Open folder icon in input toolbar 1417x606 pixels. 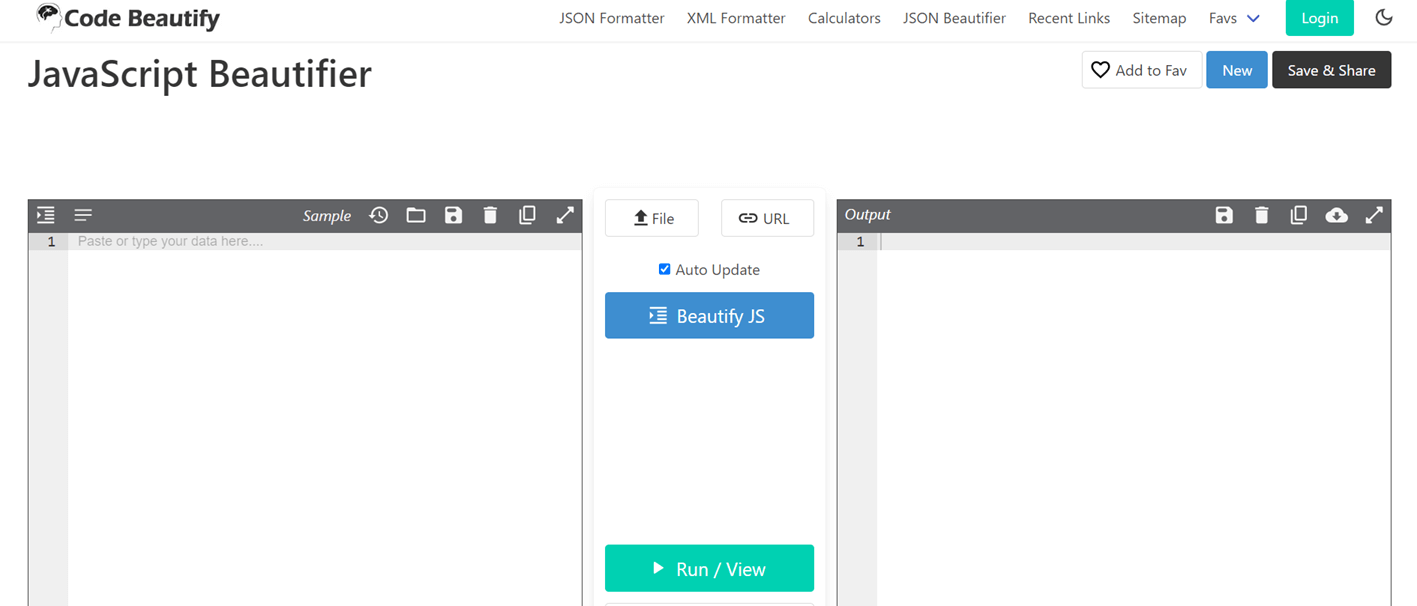point(416,215)
